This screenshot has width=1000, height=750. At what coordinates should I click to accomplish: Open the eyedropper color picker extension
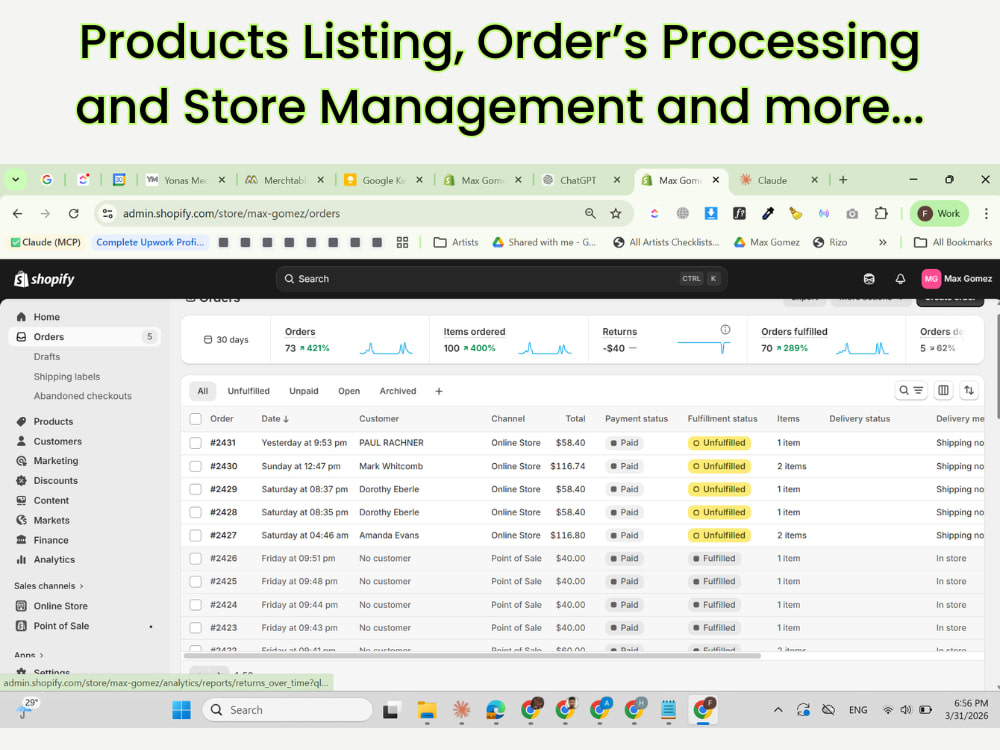[768, 214]
